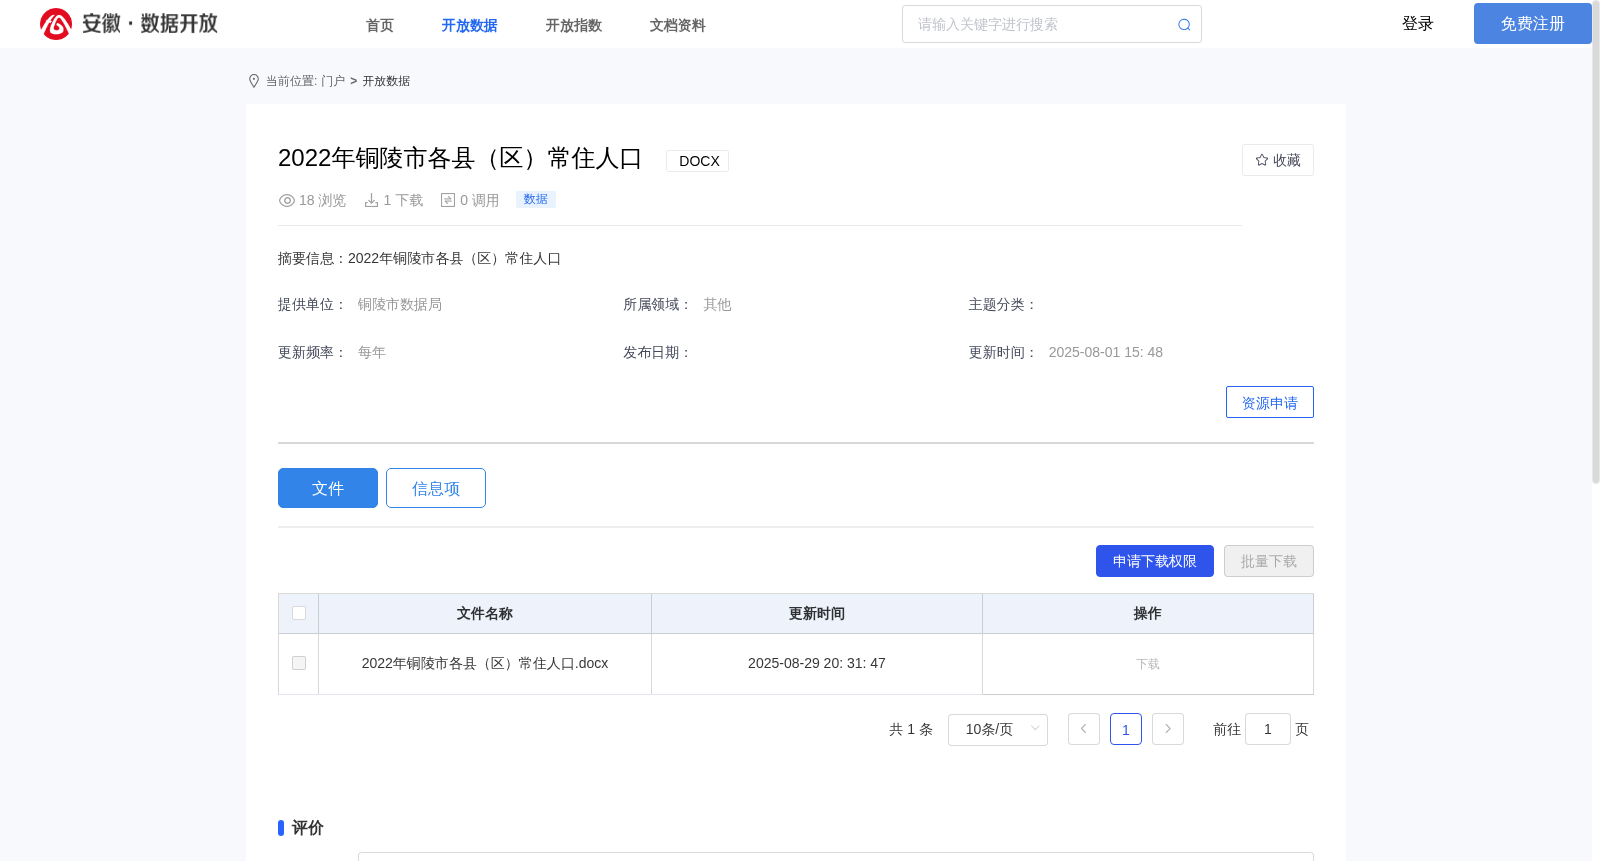Screen dimensions: 1600x861
Task: Click the call icon beside 0 调用
Action: 448,200
